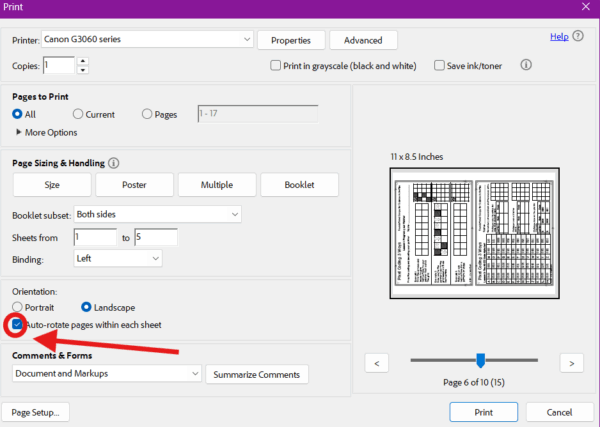This screenshot has width=600, height=427.
Task: Click the page preview slider handle
Action: (481, 360)
